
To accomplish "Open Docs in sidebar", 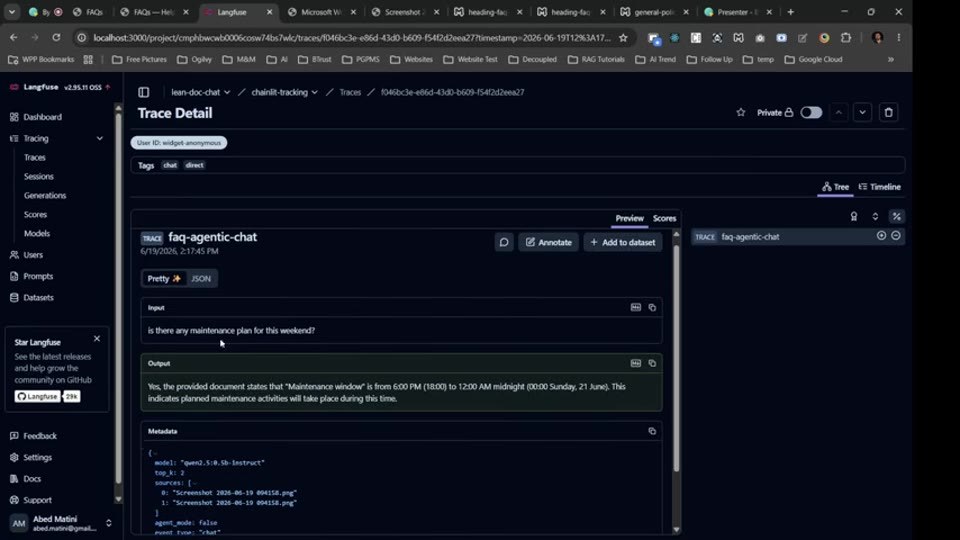I will [32, 479].
